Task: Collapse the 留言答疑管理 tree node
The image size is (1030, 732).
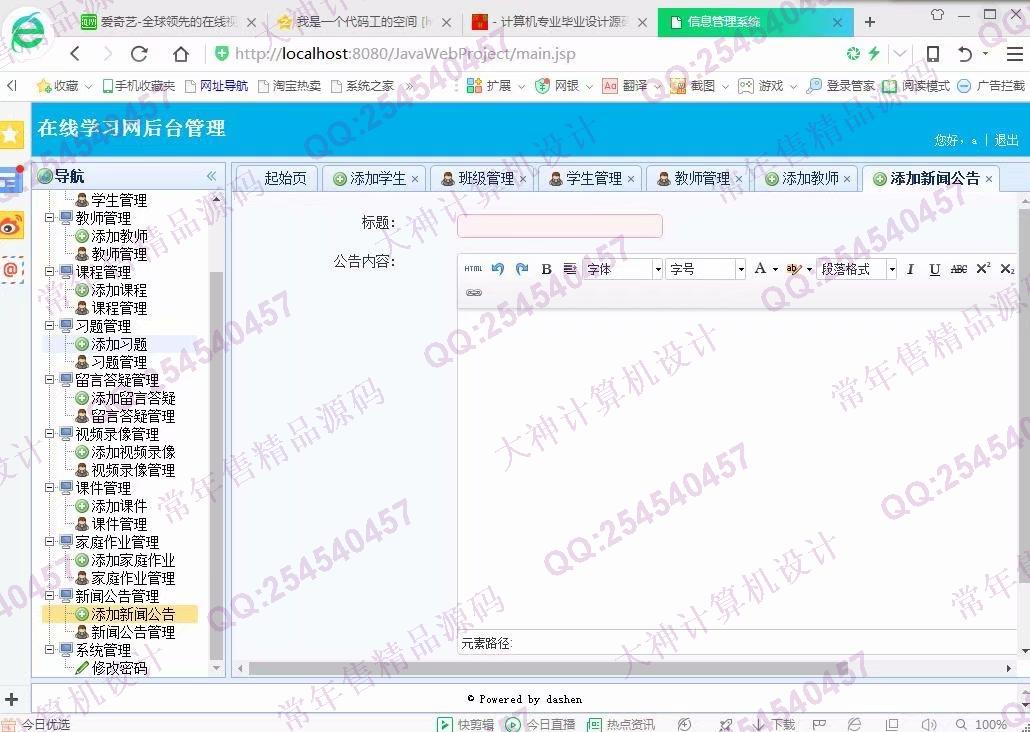Action: click(x=49, y=379)
